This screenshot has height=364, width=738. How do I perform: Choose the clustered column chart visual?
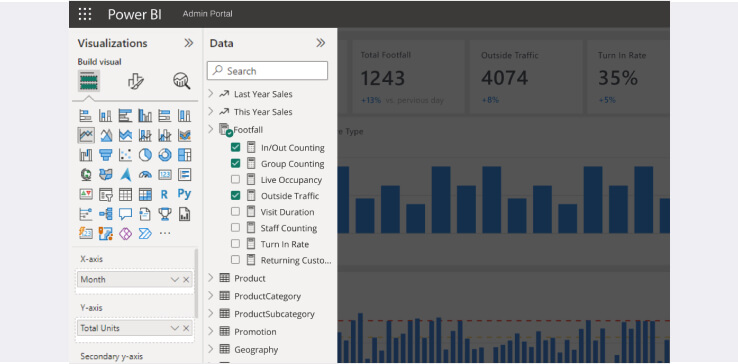point(145,115)
